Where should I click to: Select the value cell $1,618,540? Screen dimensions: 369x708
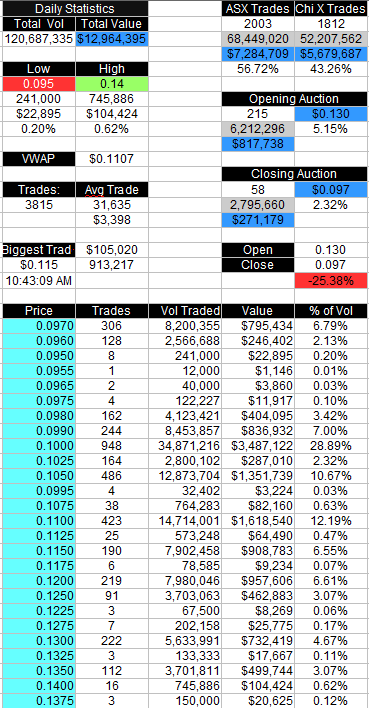(x=257, y=521)
